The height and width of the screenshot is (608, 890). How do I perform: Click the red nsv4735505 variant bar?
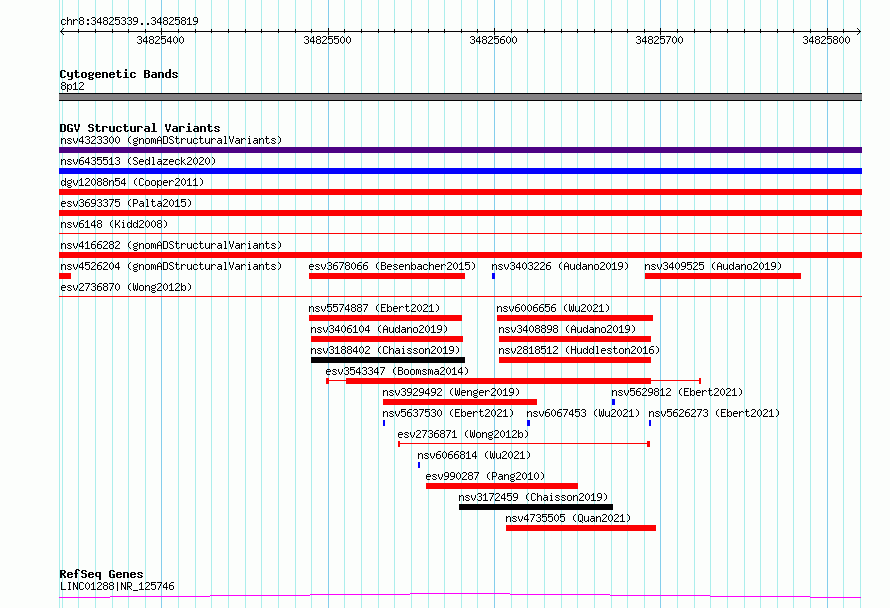point(581,528)
